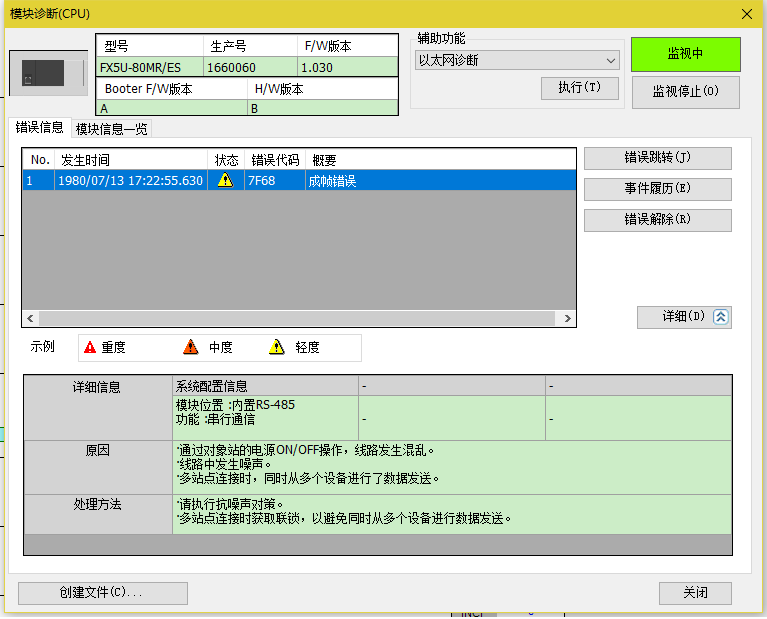Clear error with 错误解除(R) button
This screenshot has height=619, width=767.
[657, 220]
